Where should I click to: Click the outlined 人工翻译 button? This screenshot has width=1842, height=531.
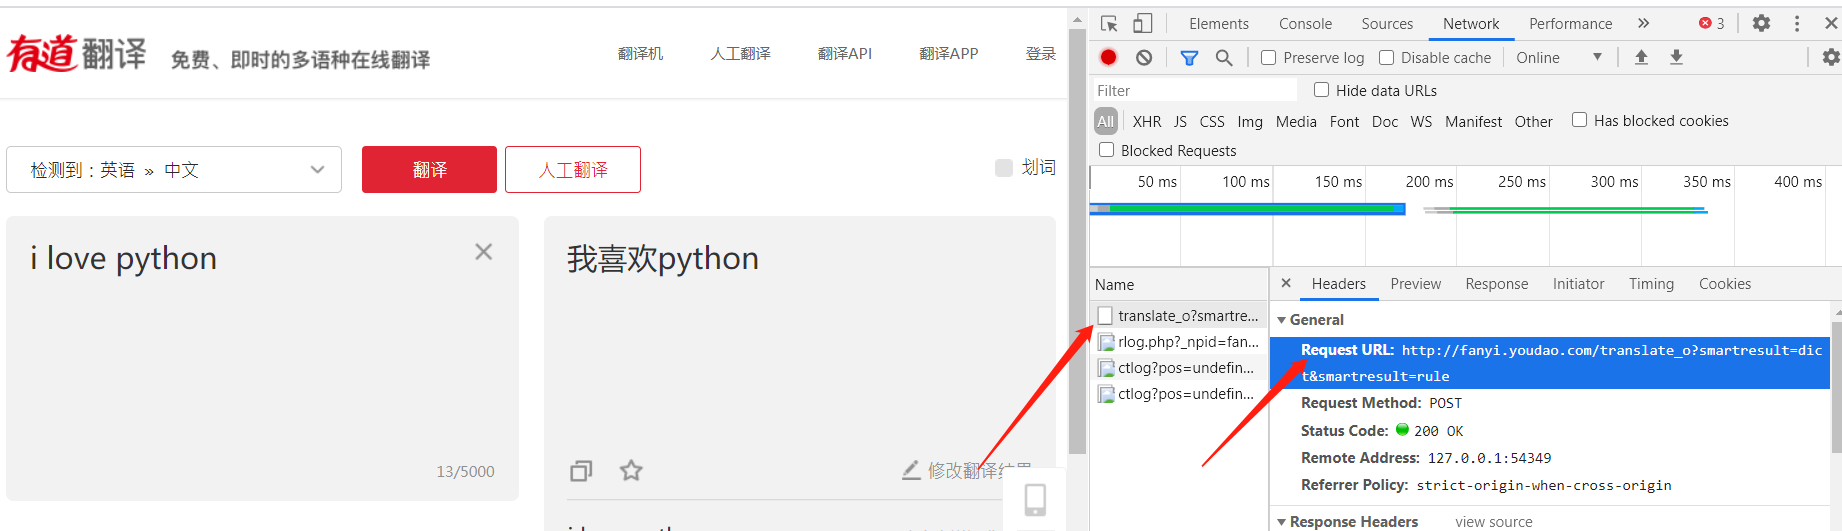573,170
